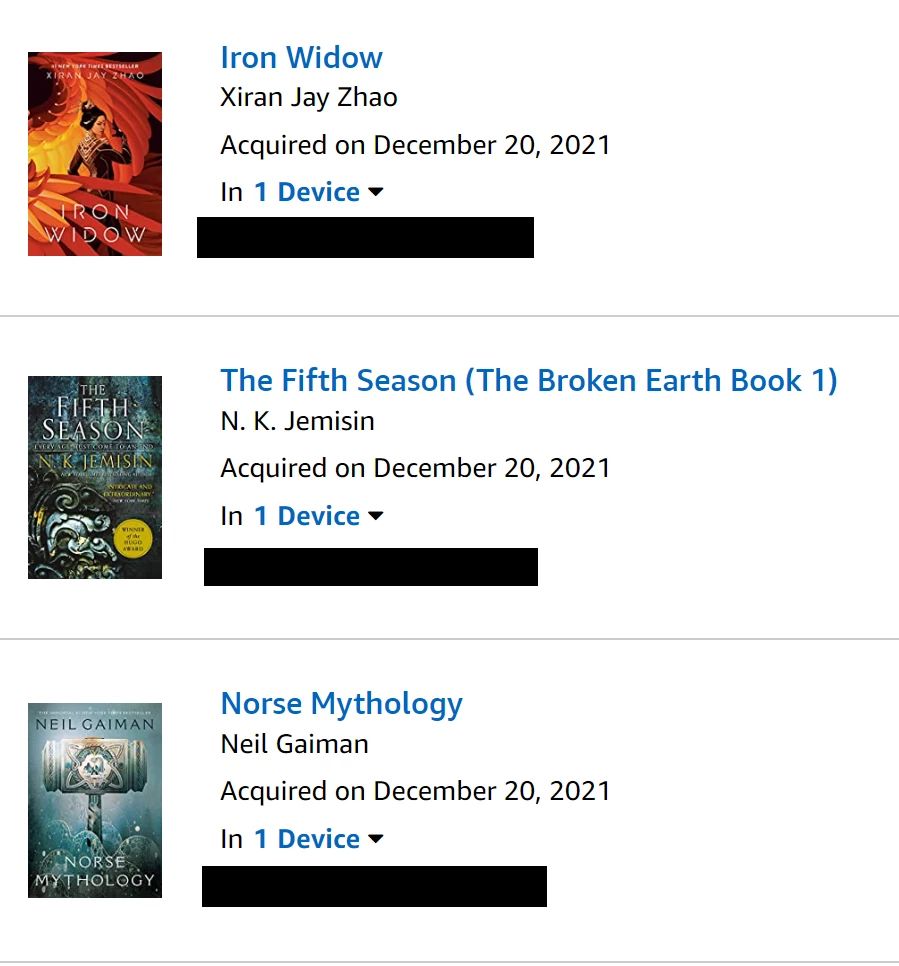Click The Fifth Season cover image
899x966 pixels.
pos(95,477)
